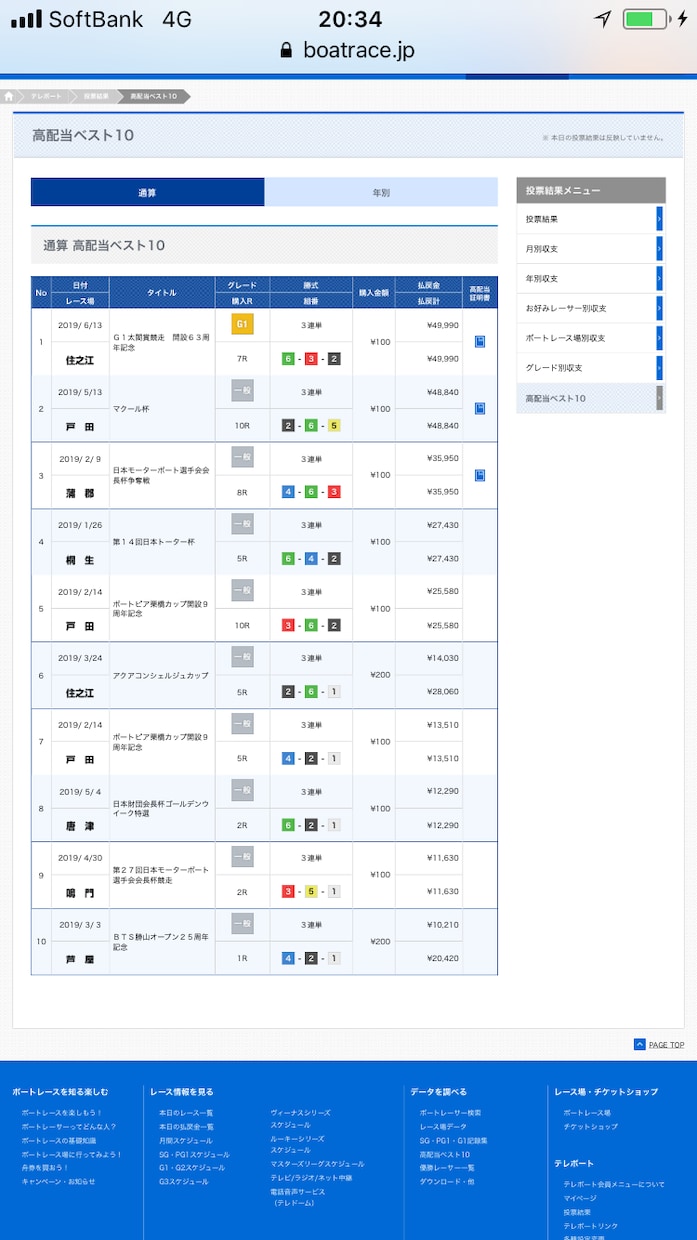The width and height of the screenshot is (697, 1240).
Task: Tap the G1 grade badge in row 1
Action: point(242,324)
